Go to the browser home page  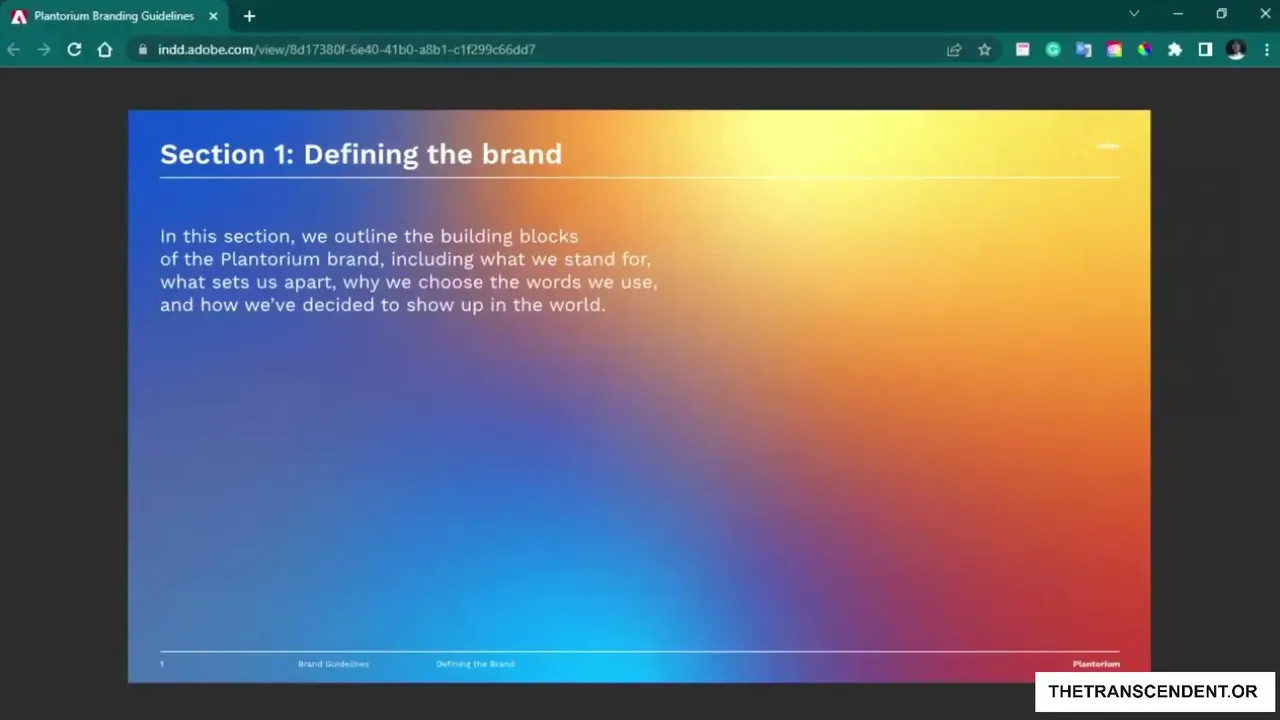point(105,49)
